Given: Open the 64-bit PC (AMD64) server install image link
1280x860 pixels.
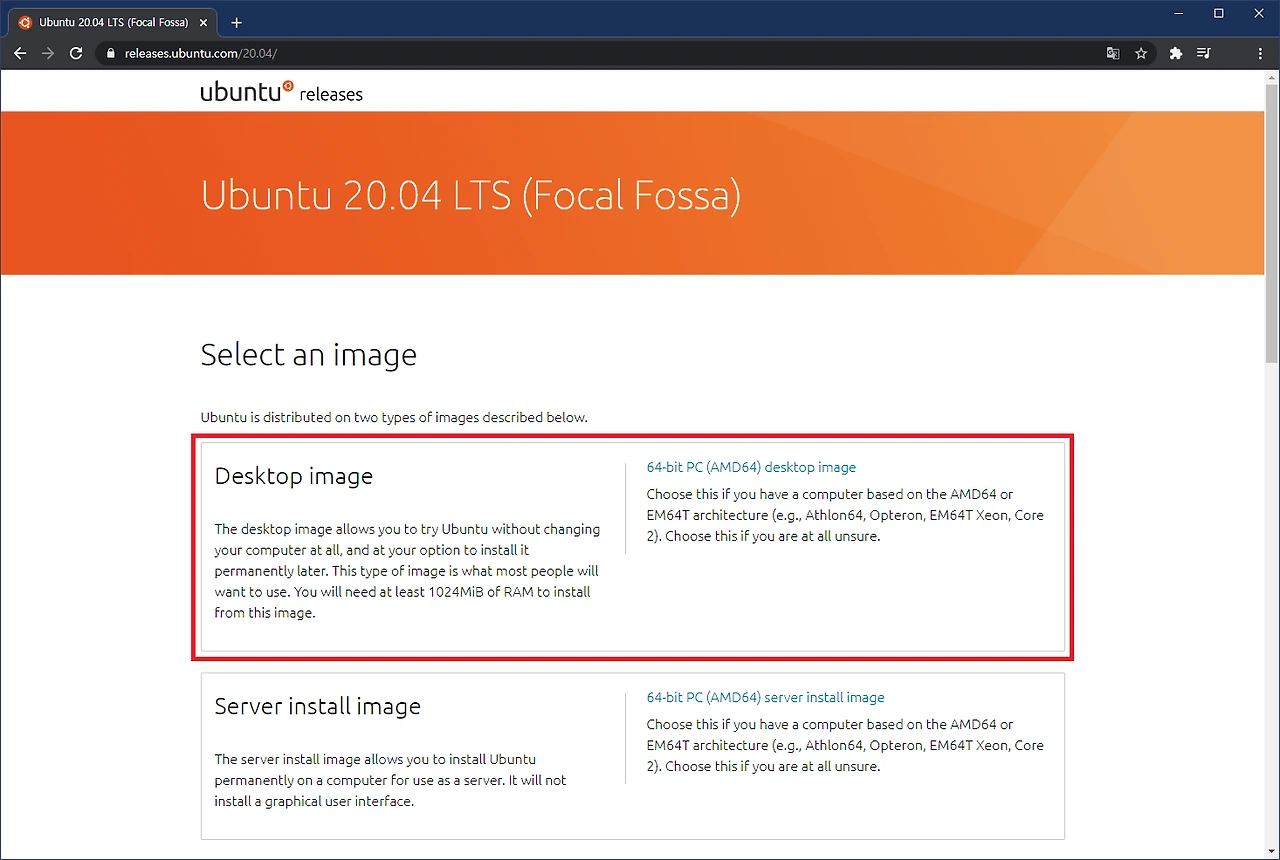Looking at the screenshot, I should click(765, 697).
